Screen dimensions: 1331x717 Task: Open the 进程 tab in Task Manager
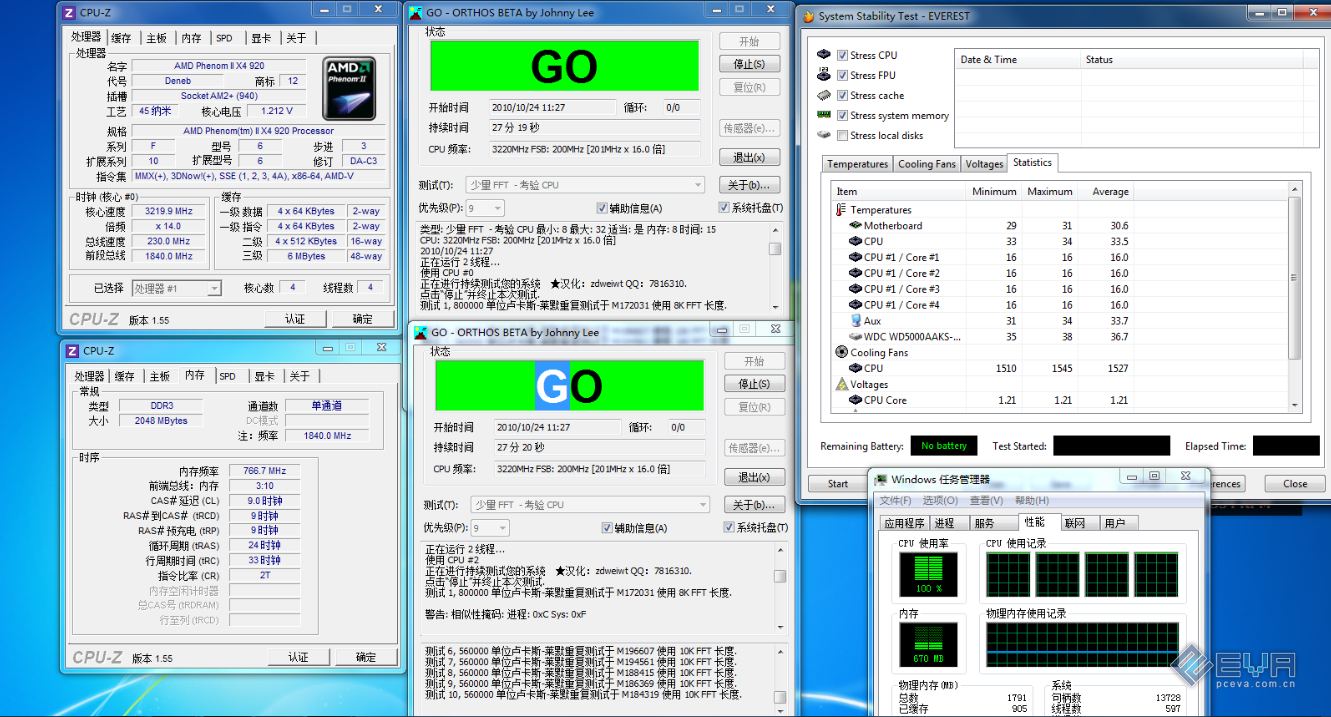(944, 523)
